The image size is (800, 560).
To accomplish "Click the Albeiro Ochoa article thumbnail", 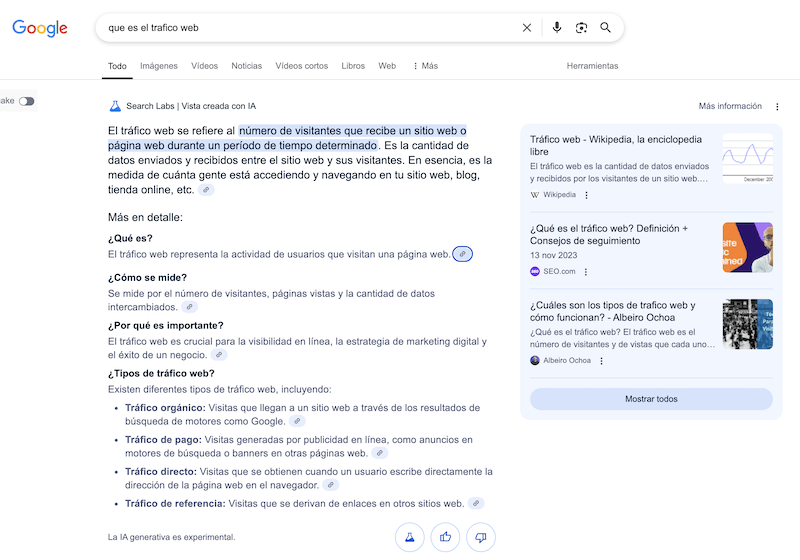I will coord(747,324).
